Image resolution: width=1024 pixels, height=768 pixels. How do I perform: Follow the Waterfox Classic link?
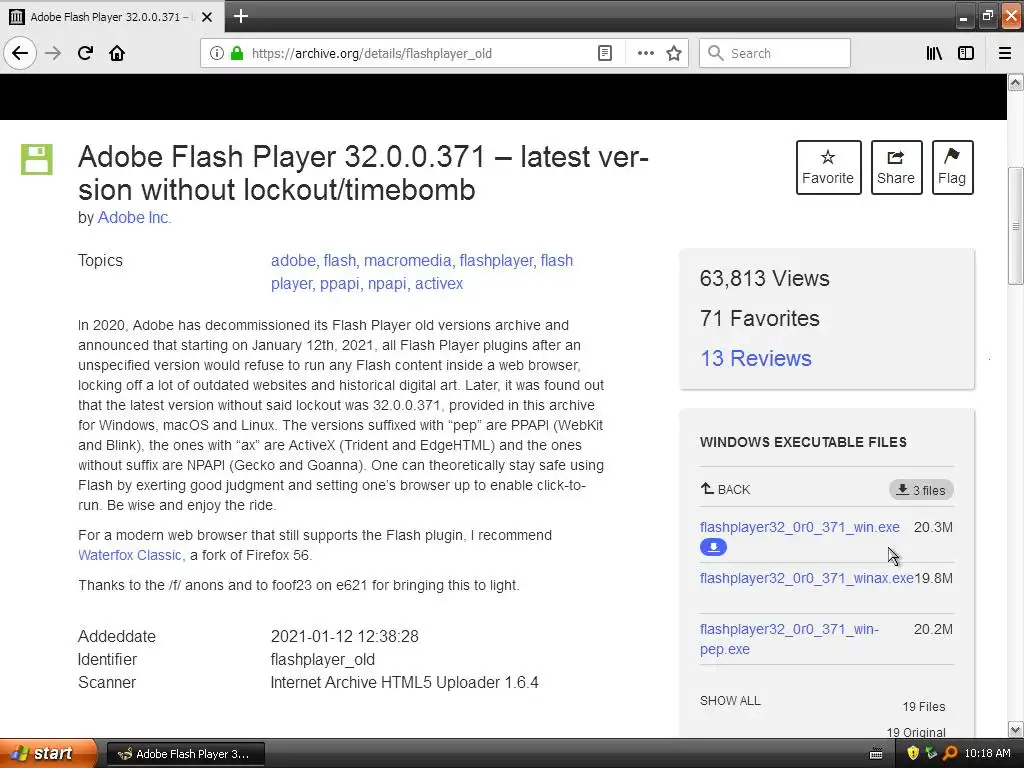click(130, 555)
